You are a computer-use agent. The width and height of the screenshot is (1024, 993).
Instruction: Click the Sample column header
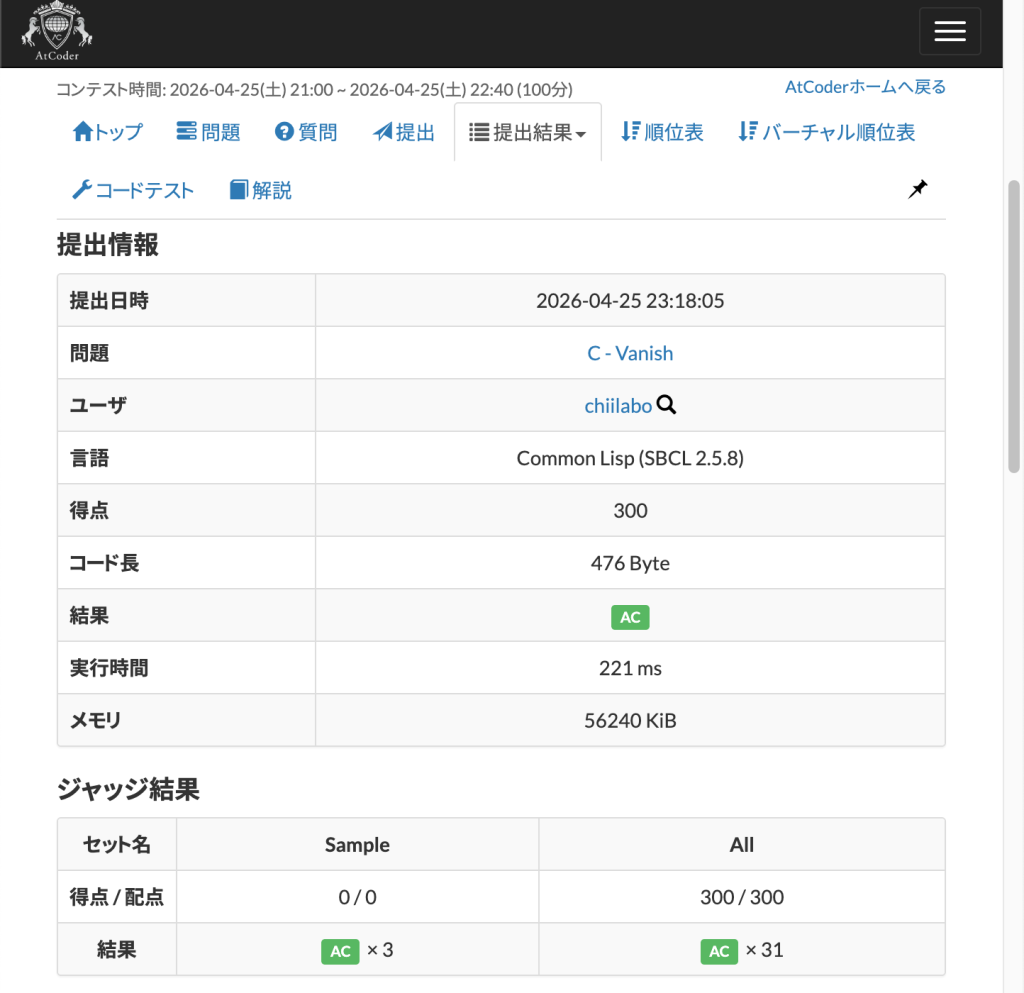[357, 845]
